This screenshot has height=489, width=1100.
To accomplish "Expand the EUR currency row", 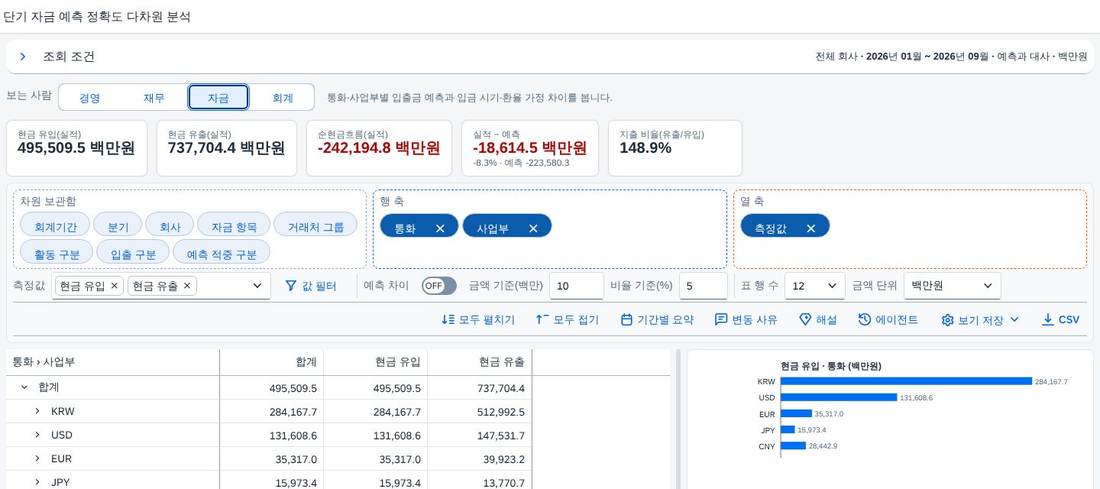I will (37, 459).
